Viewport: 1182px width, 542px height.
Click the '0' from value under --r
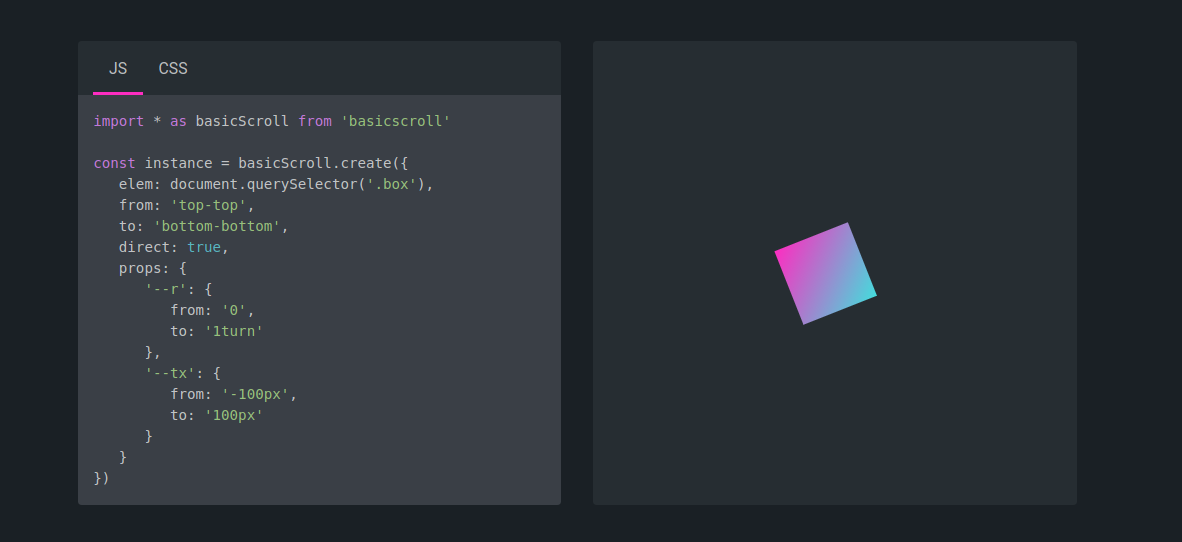tap(234, 310)
